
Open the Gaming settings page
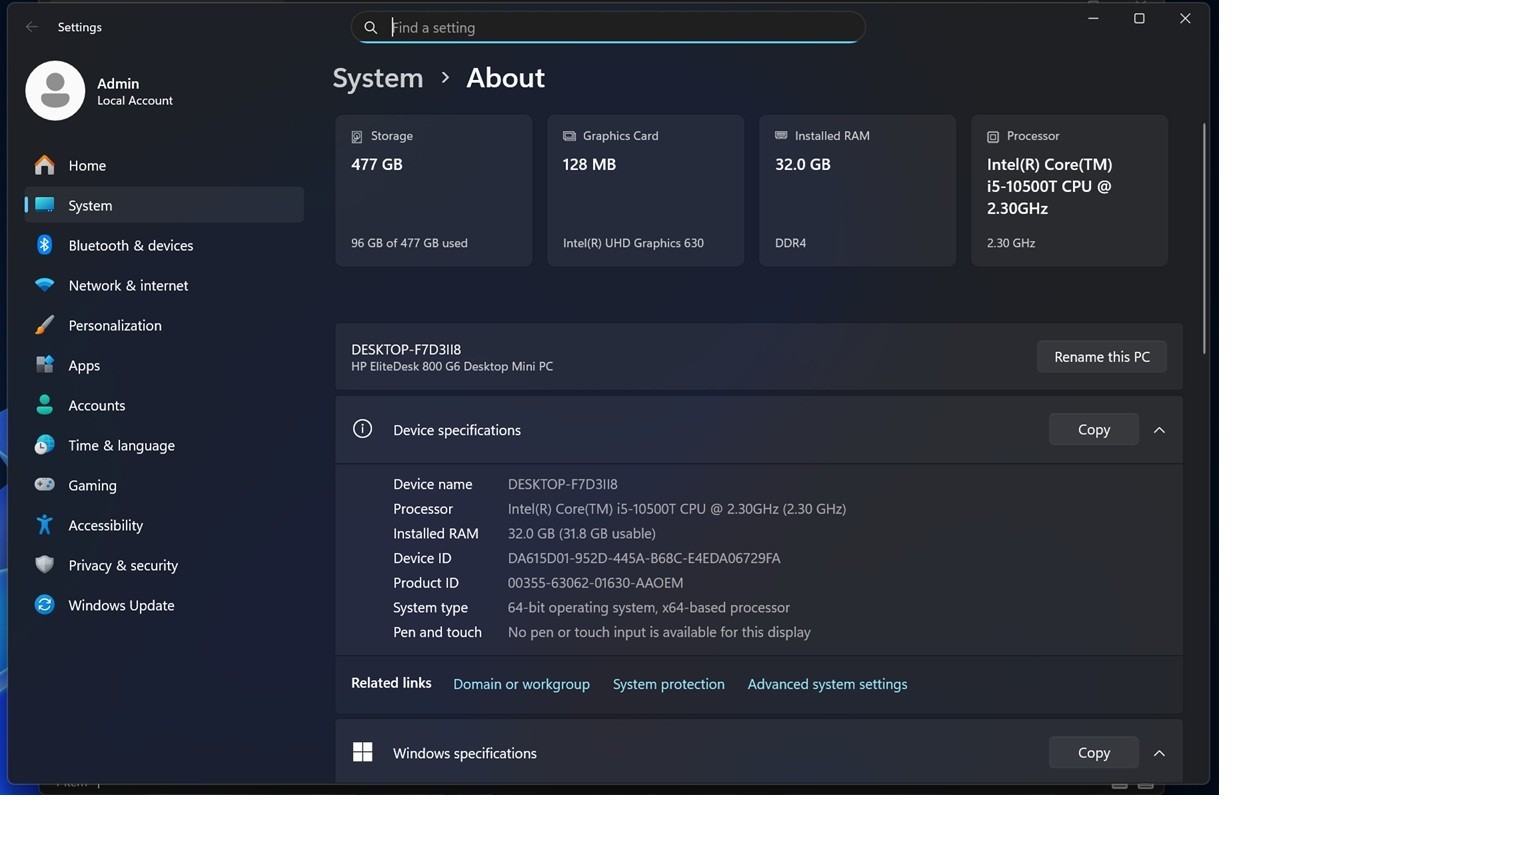pyautogui.click(x=164, y=485)
